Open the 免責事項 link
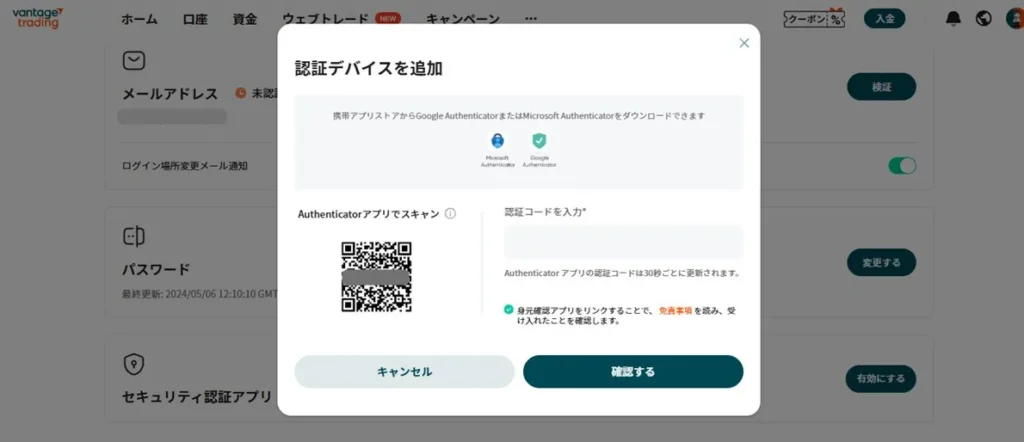Screen dimensions: 1024x442 pos(675,311)
